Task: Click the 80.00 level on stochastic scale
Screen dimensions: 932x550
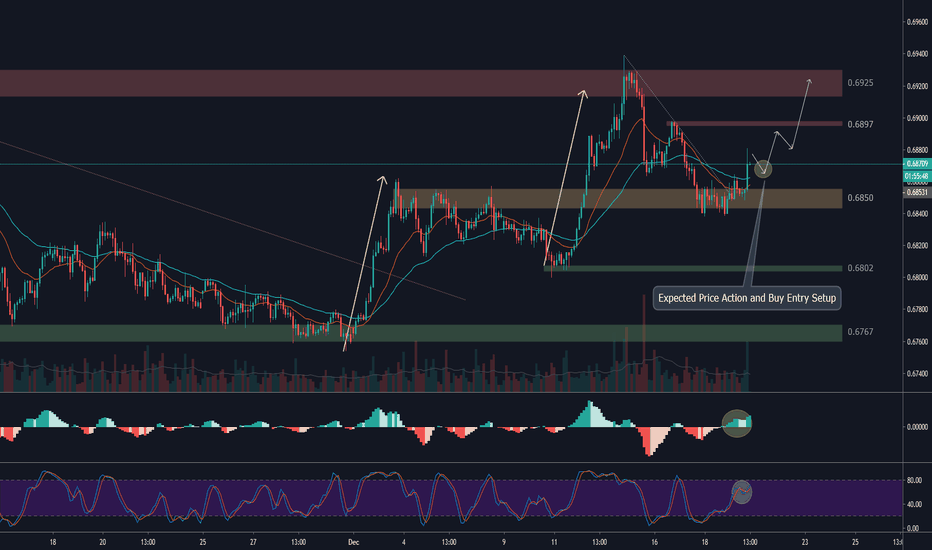Action: click(913, 480)
